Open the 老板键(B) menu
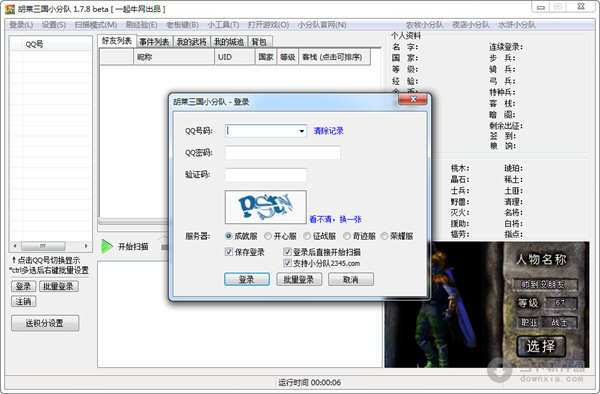 click(x=183, y=25)
